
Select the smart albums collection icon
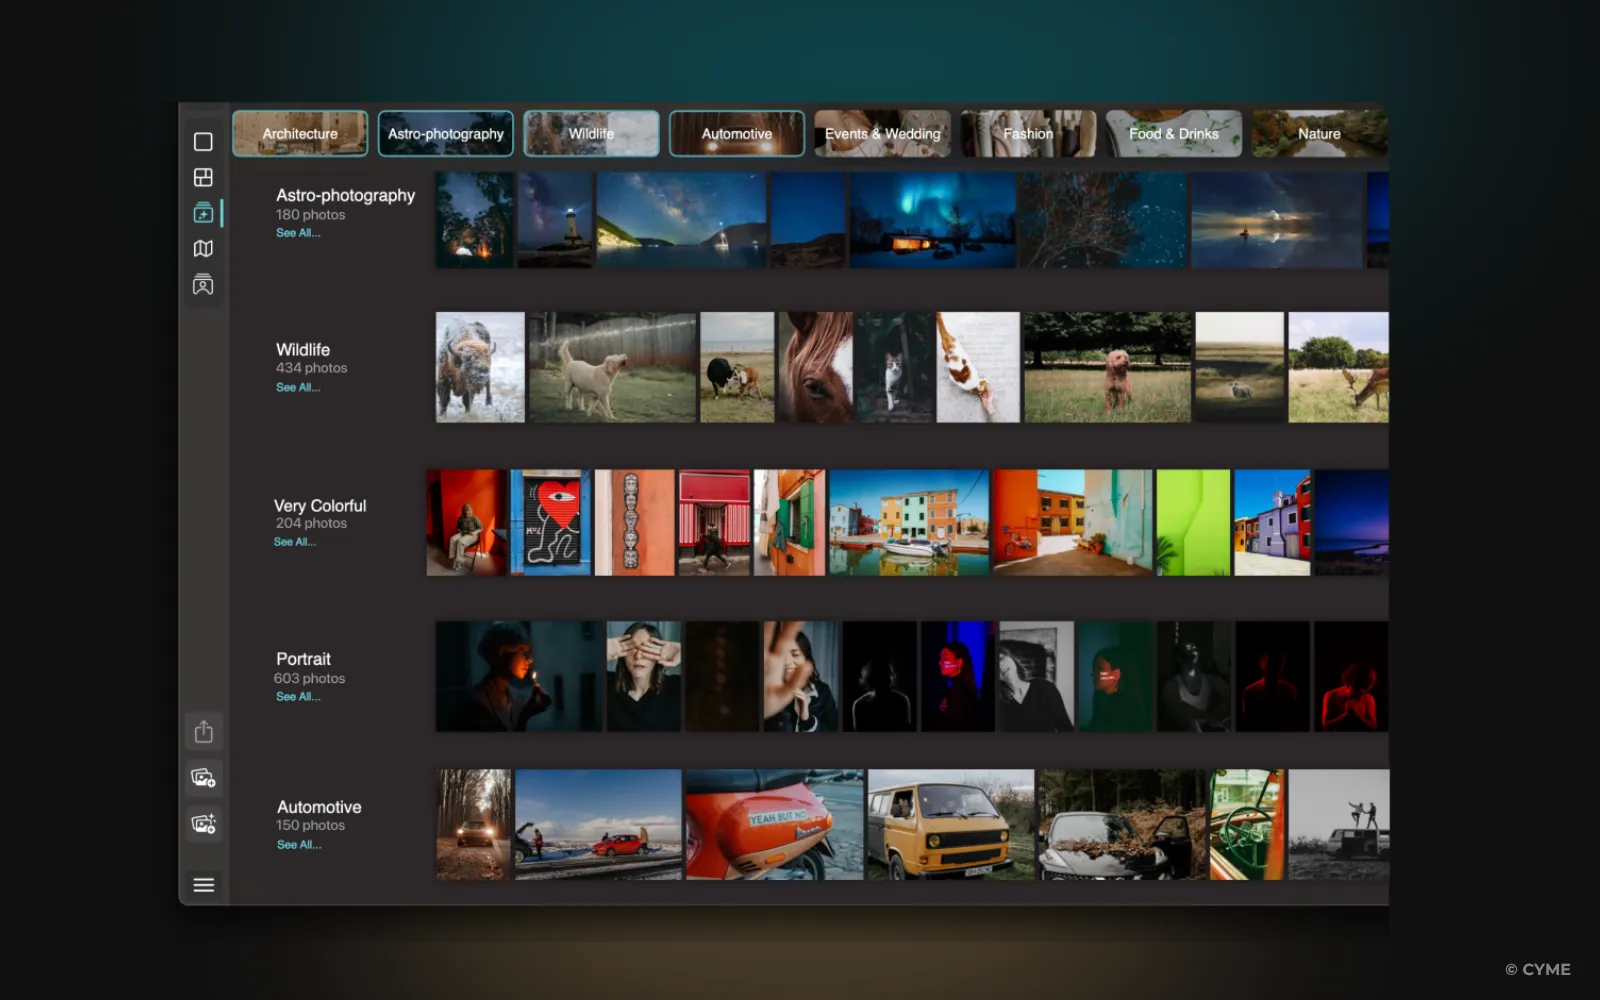coord(203,213)
